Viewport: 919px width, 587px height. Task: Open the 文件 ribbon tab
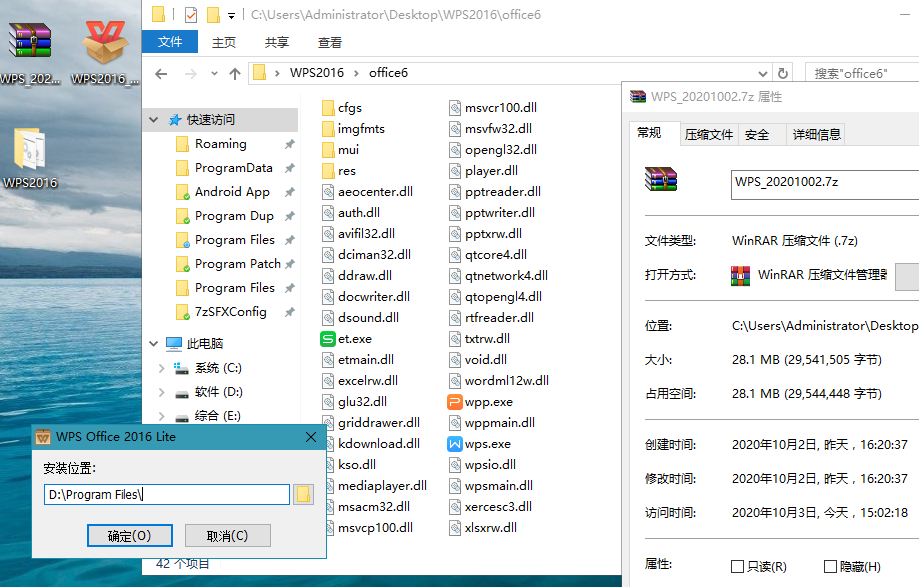(x=170, y=42)
